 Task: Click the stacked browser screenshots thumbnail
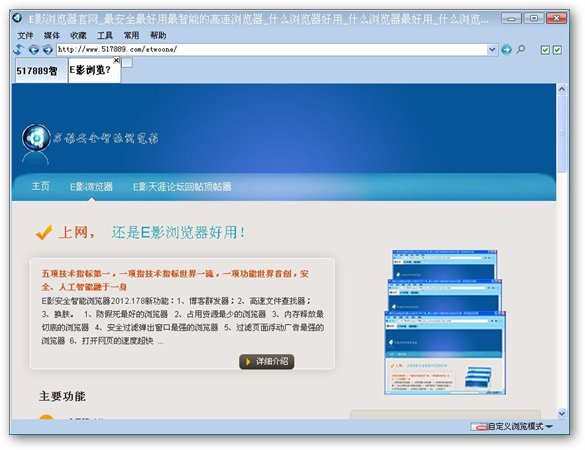pos(445,322)
